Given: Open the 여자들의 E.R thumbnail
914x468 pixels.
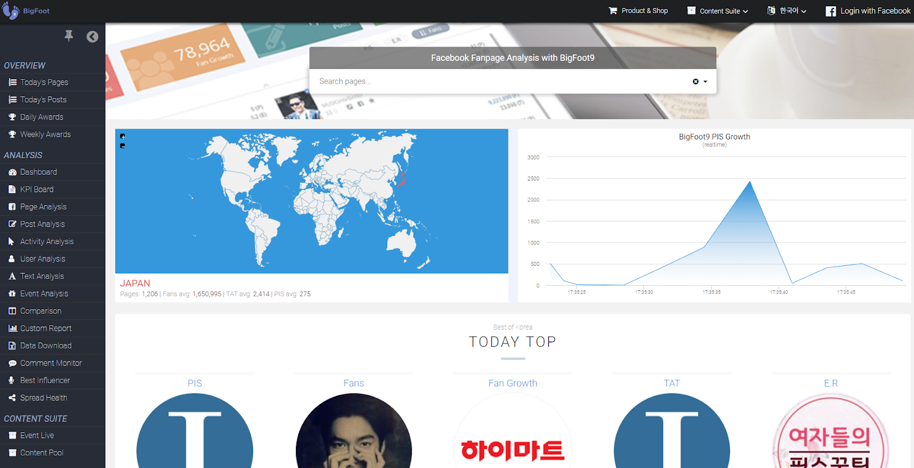Looking at the screenshot, I should point(831,431).
